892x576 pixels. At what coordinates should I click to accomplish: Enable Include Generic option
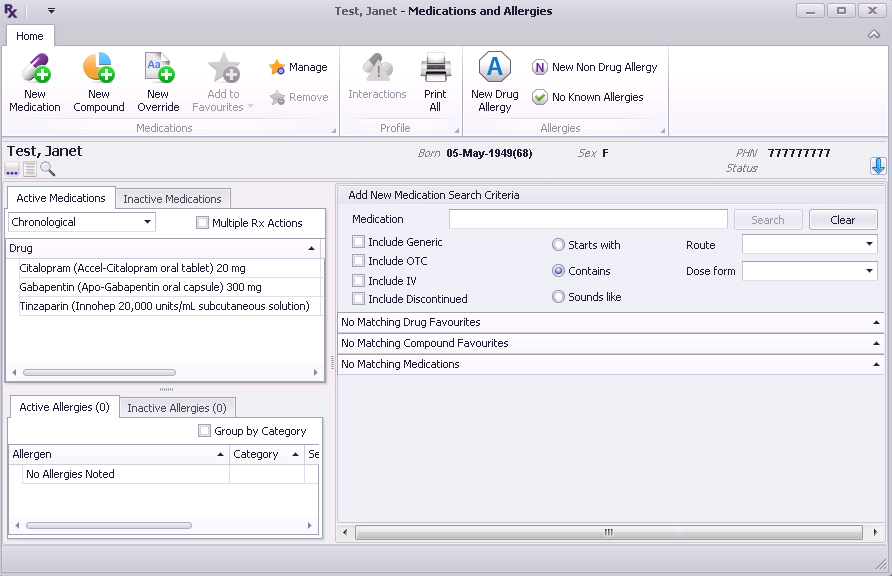pyautogui.click(x=358, y=242)
